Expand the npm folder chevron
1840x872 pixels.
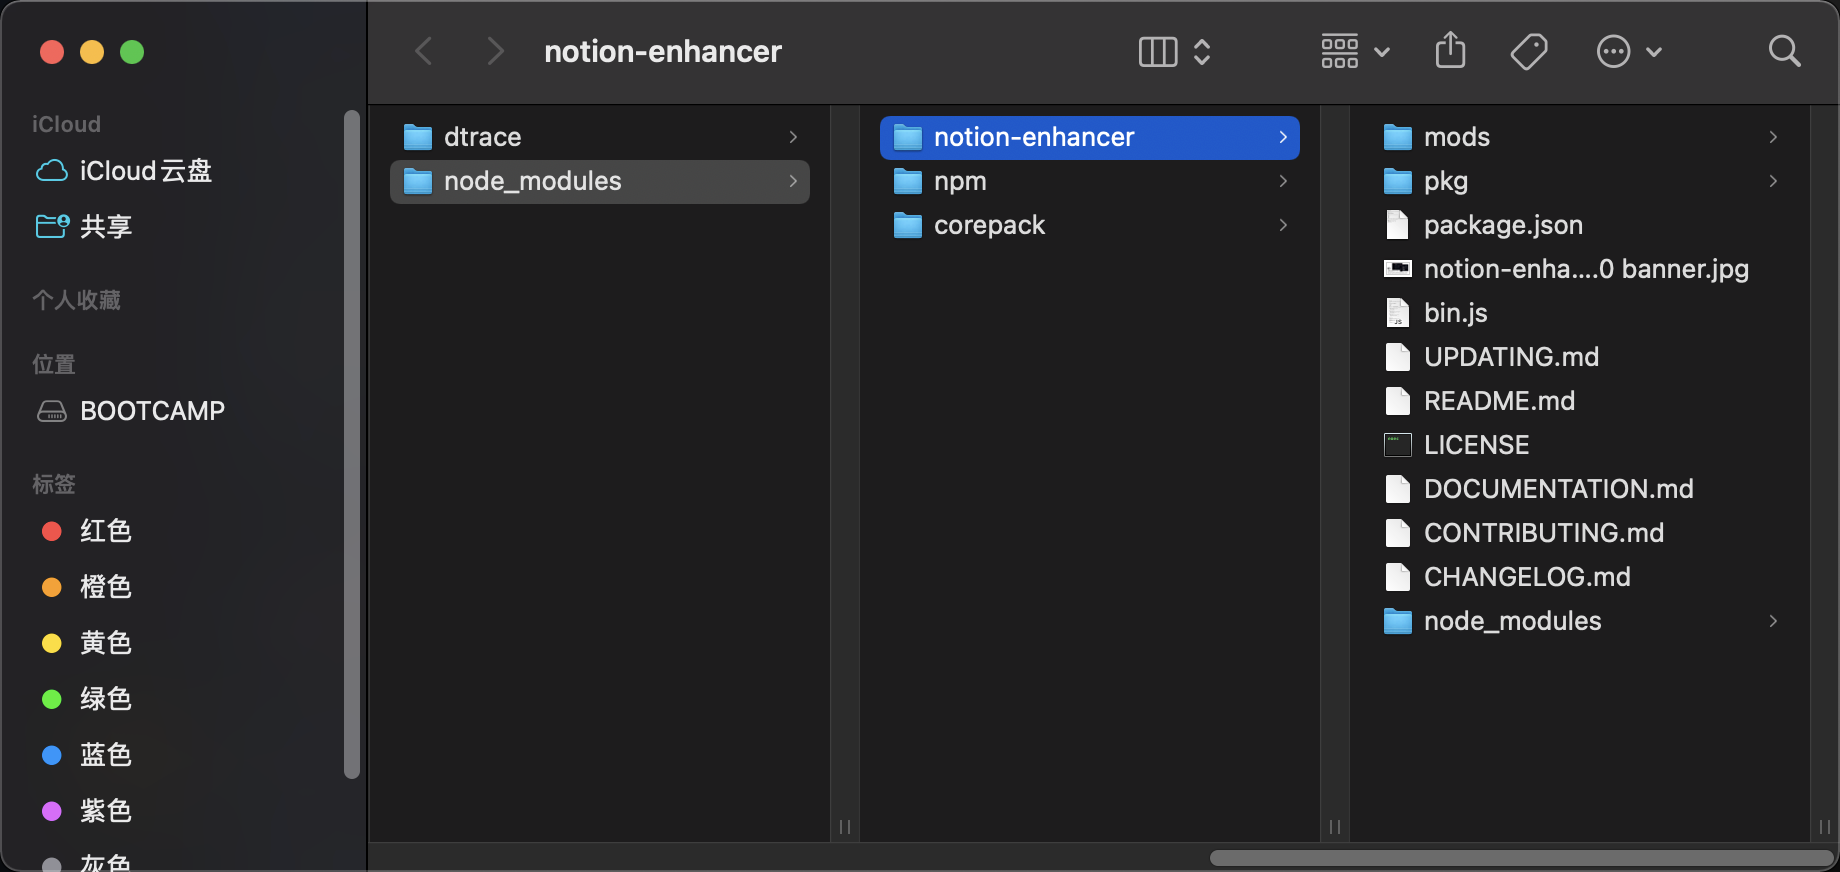[1283, 181]
